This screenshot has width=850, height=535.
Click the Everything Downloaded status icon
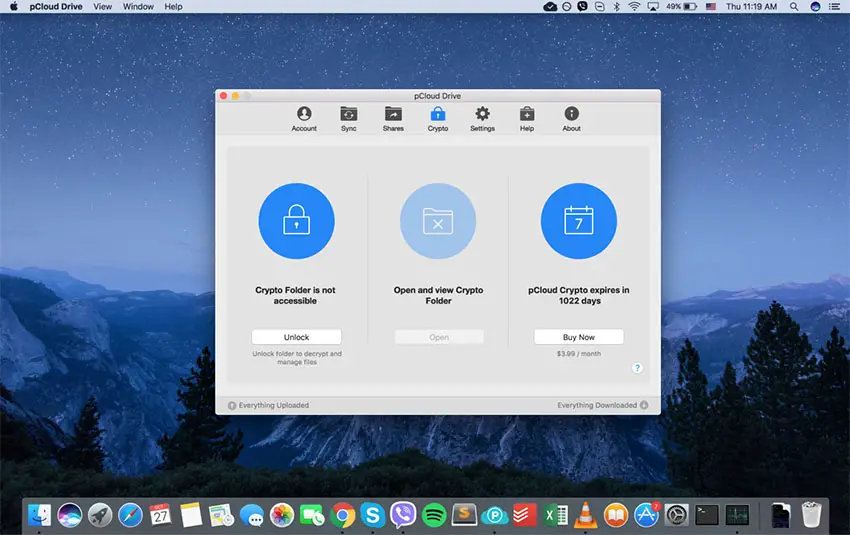coord(644,405)
